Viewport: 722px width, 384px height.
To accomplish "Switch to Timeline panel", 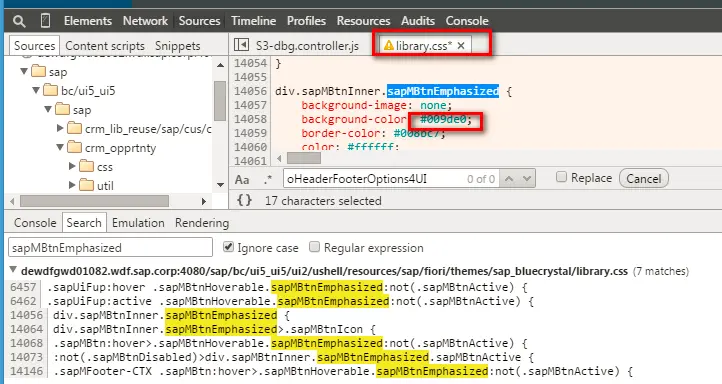I will click(253, 21).
